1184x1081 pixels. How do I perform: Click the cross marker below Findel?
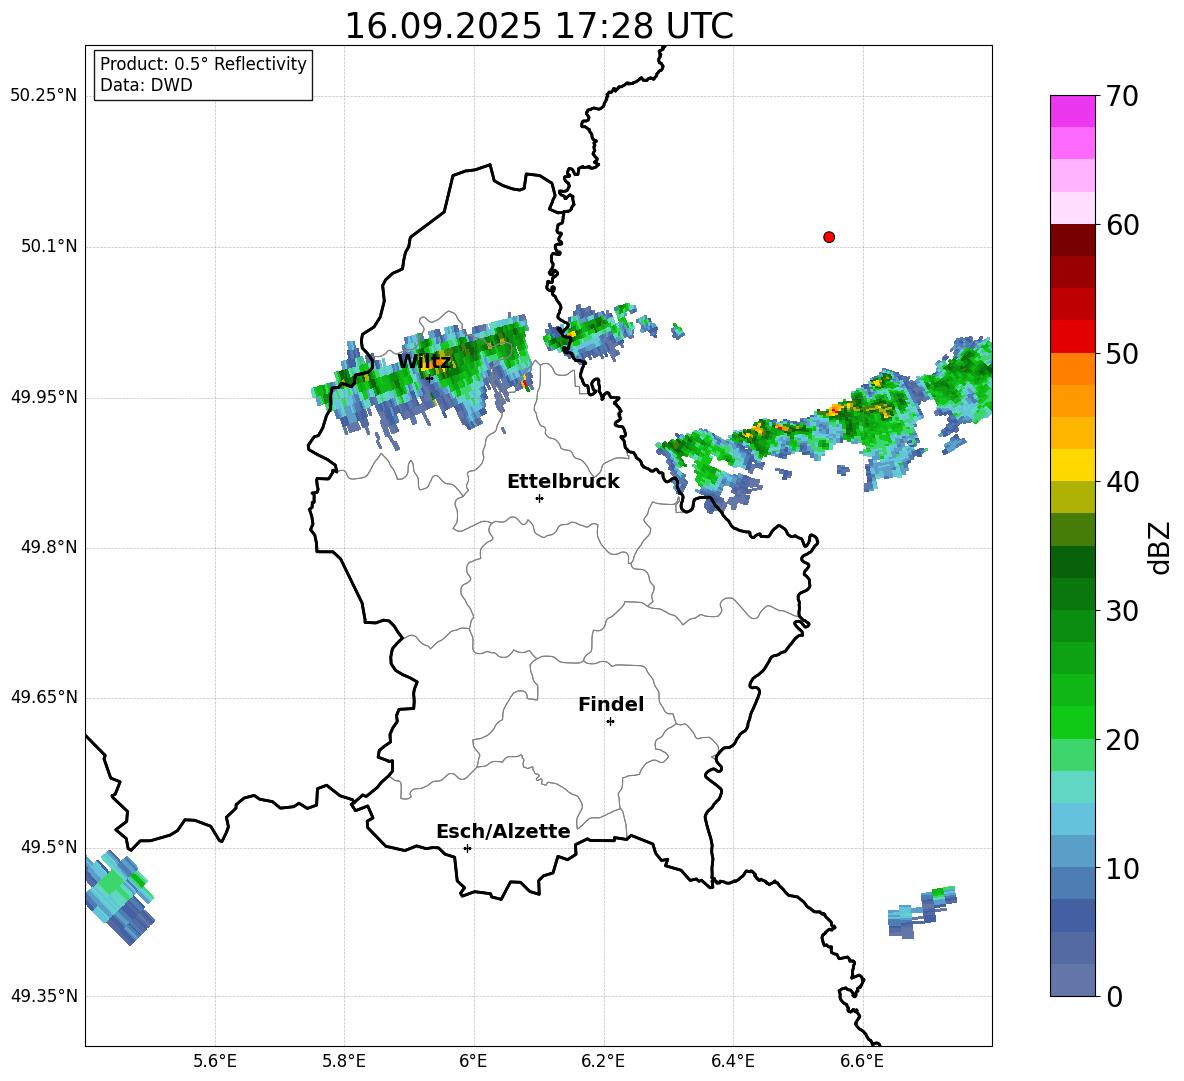[x=610, y=722]
